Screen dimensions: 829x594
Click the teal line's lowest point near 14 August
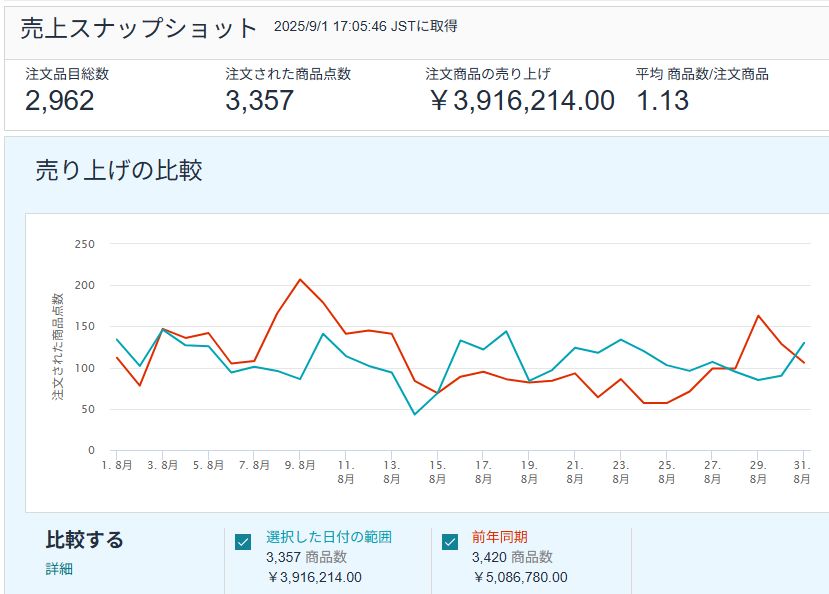[x=415, y=414]
